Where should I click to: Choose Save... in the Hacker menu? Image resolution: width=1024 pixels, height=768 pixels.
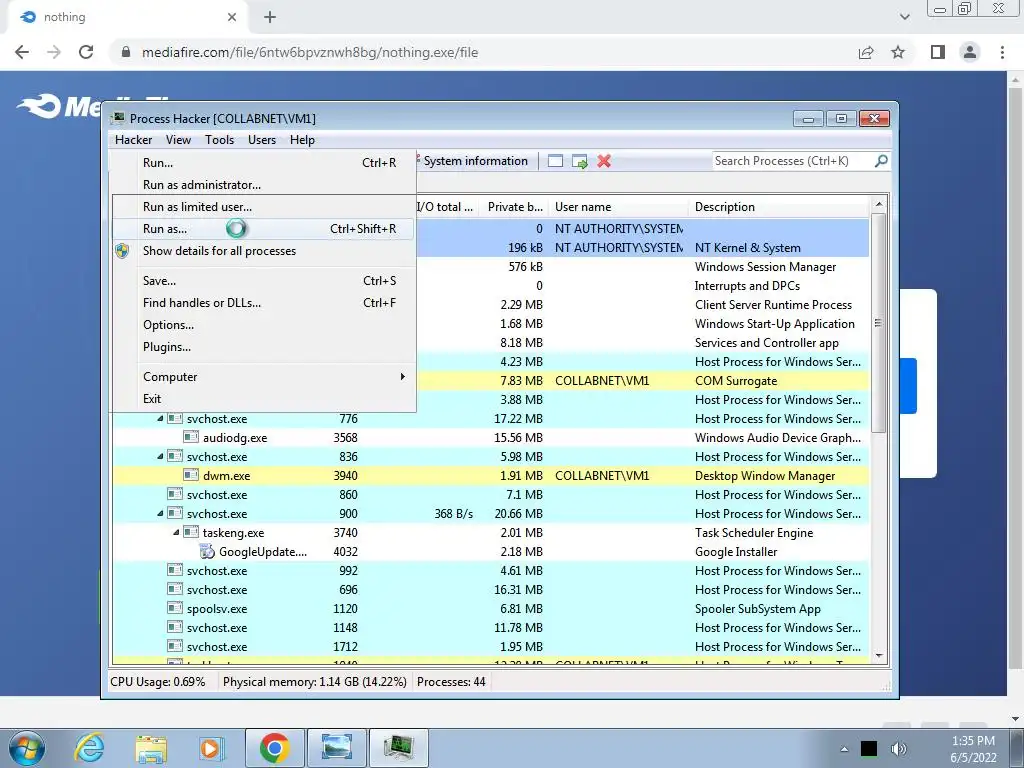click(264, 281)
